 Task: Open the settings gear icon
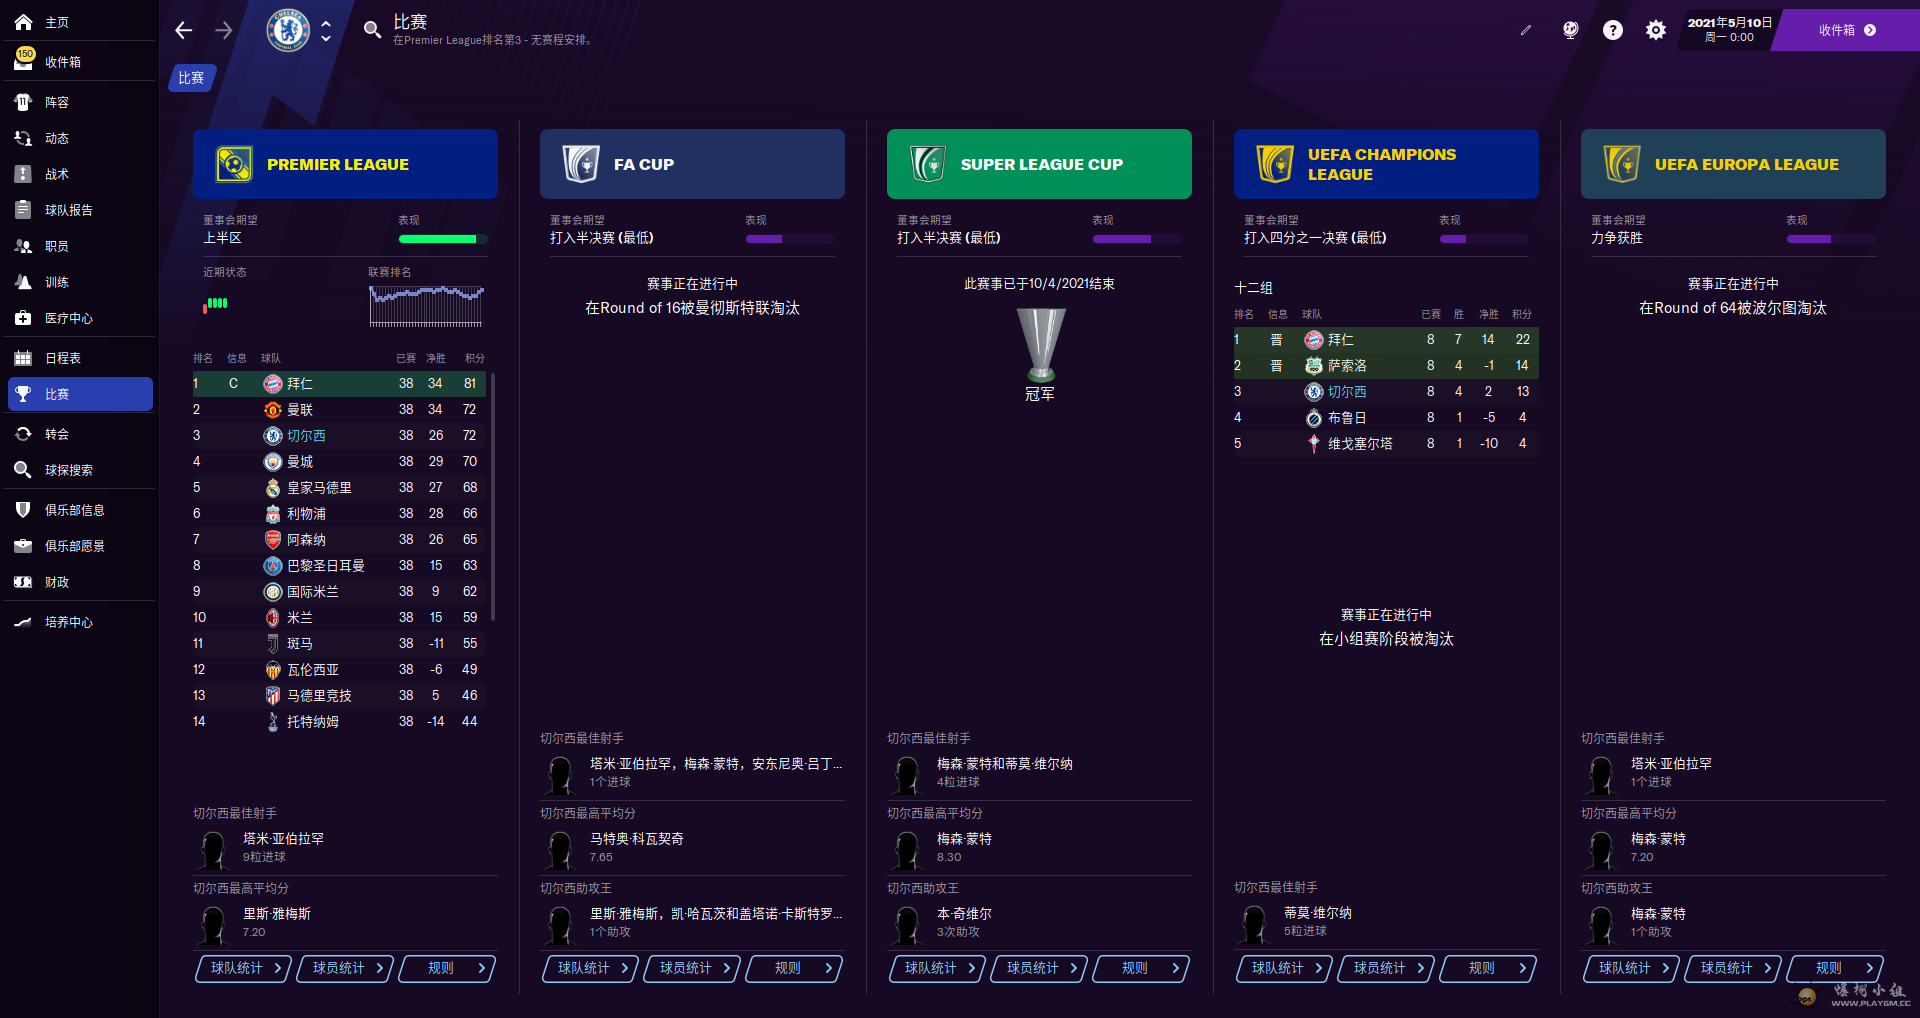click(1656, 30)
